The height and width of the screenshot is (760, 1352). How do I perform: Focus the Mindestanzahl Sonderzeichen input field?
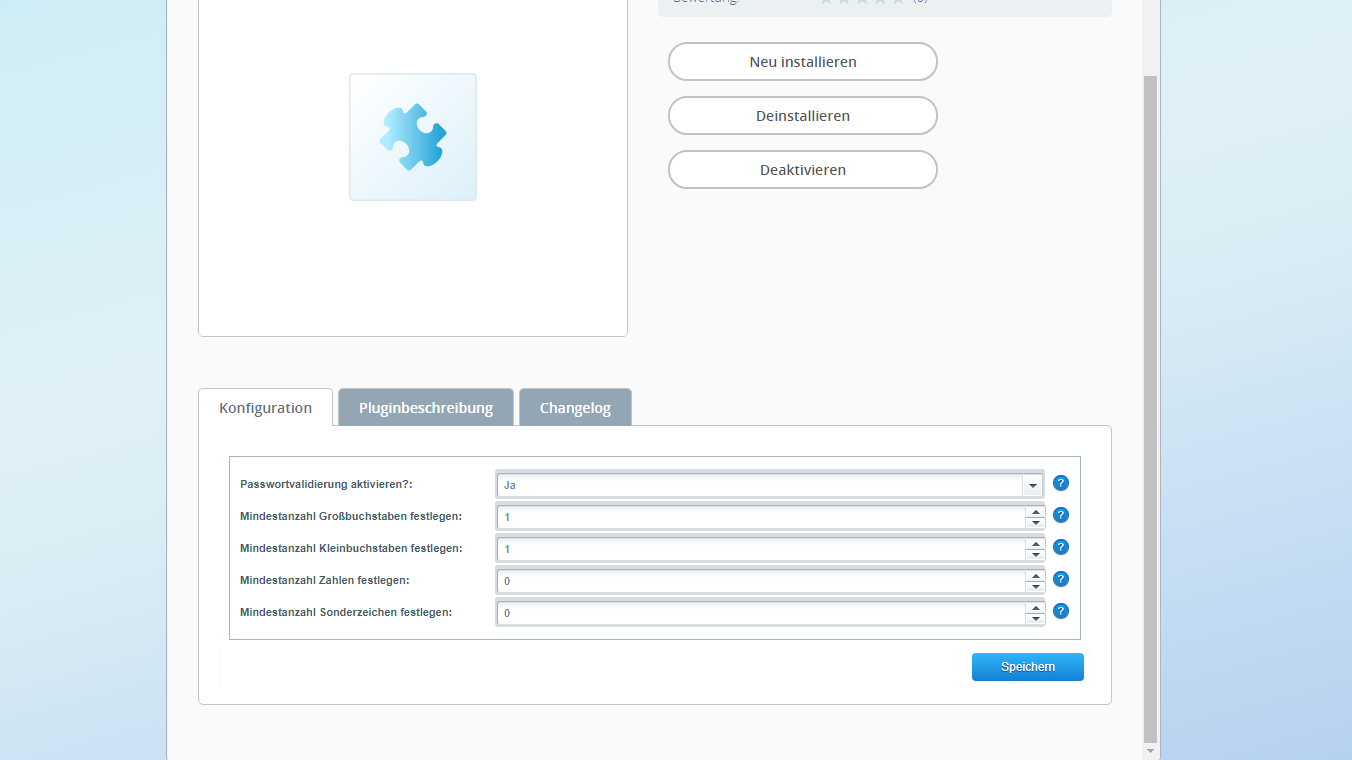[x=761, y=613]
